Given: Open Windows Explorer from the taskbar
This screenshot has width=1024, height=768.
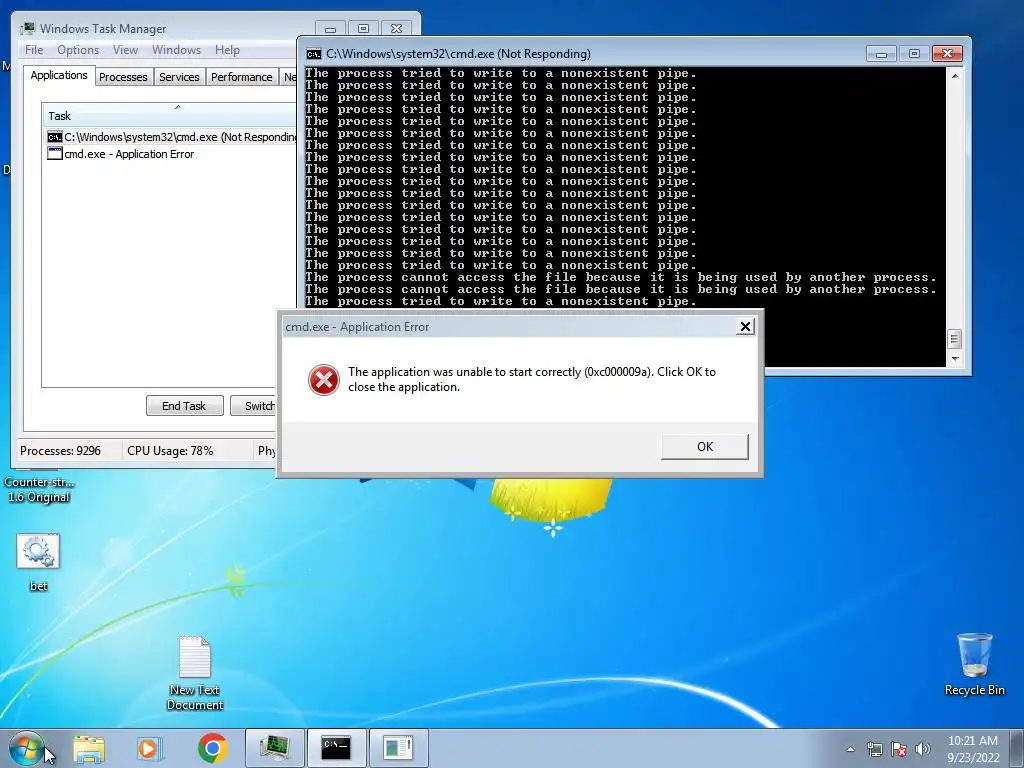Looking at the screenshot, I should [89, 748].
